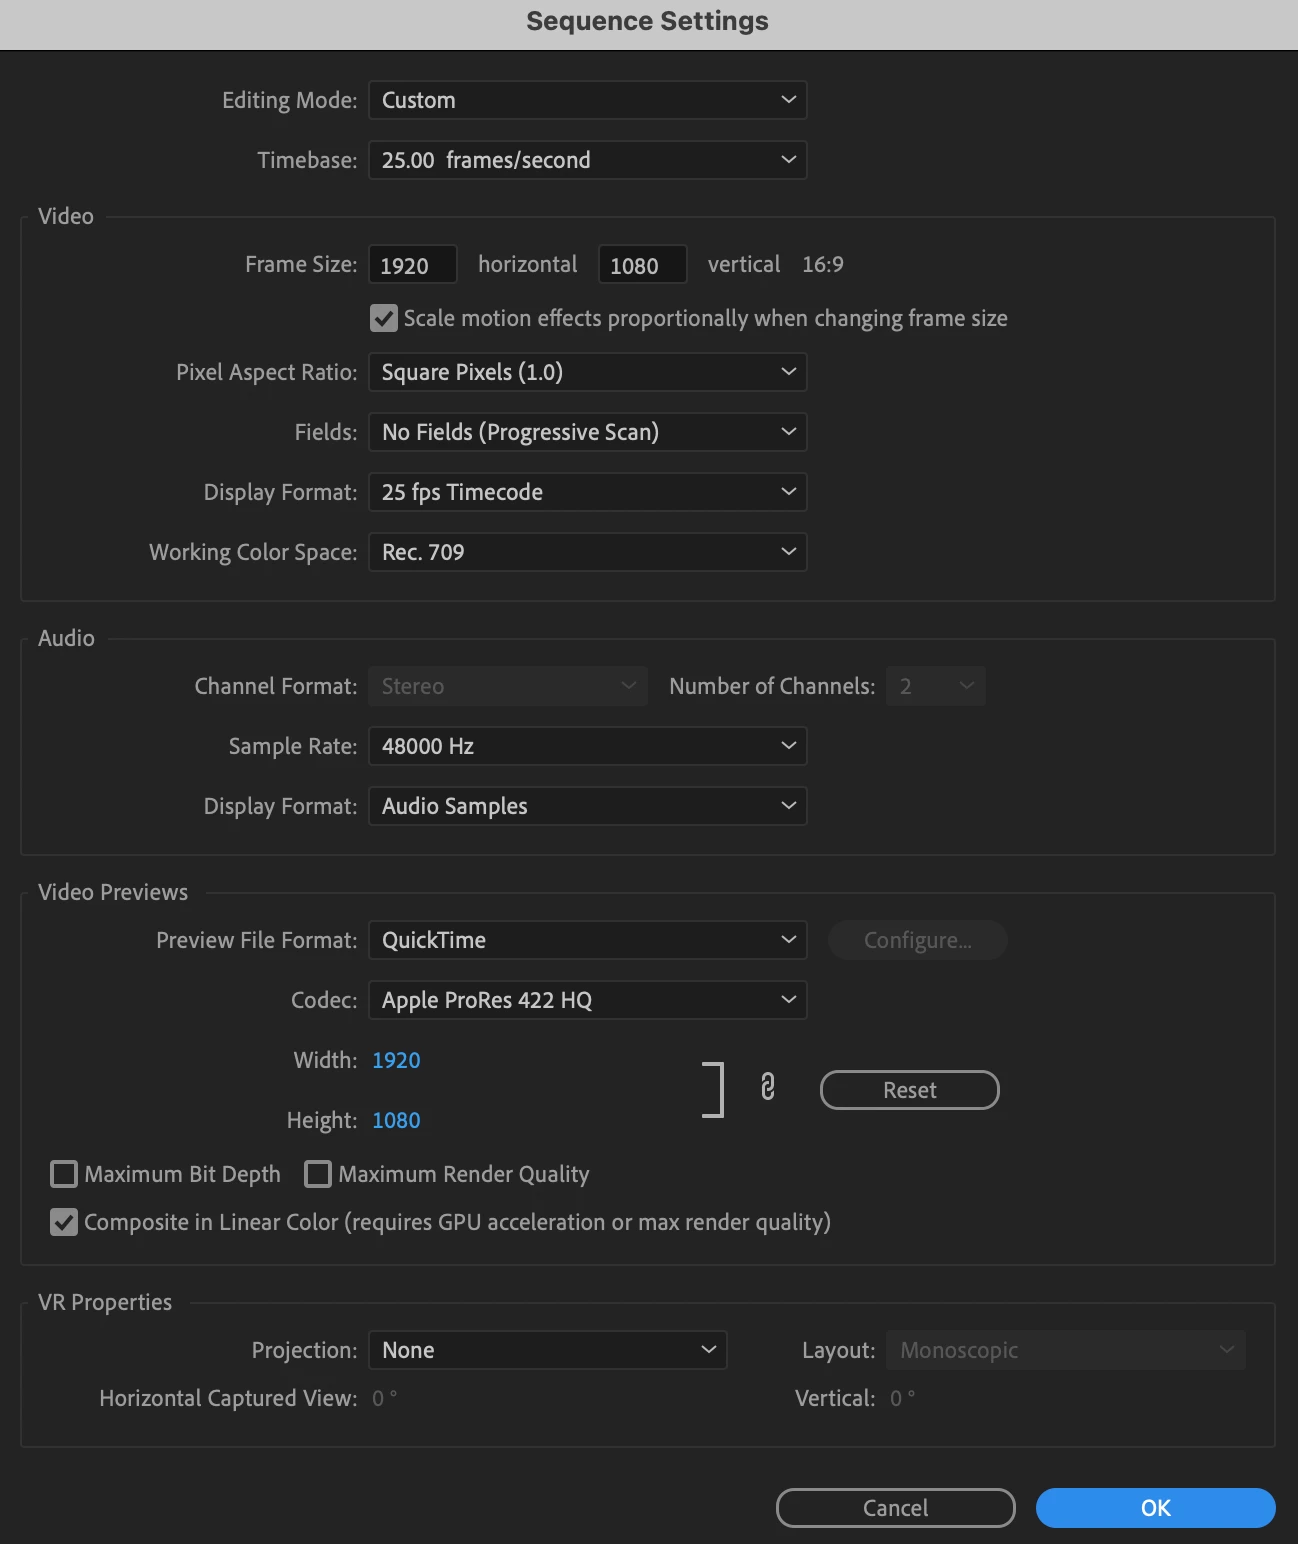The image size is (1298, 1544).
Task: Open the Codec Apple ProRes dropdown
Action: [x=588, y=1000]
